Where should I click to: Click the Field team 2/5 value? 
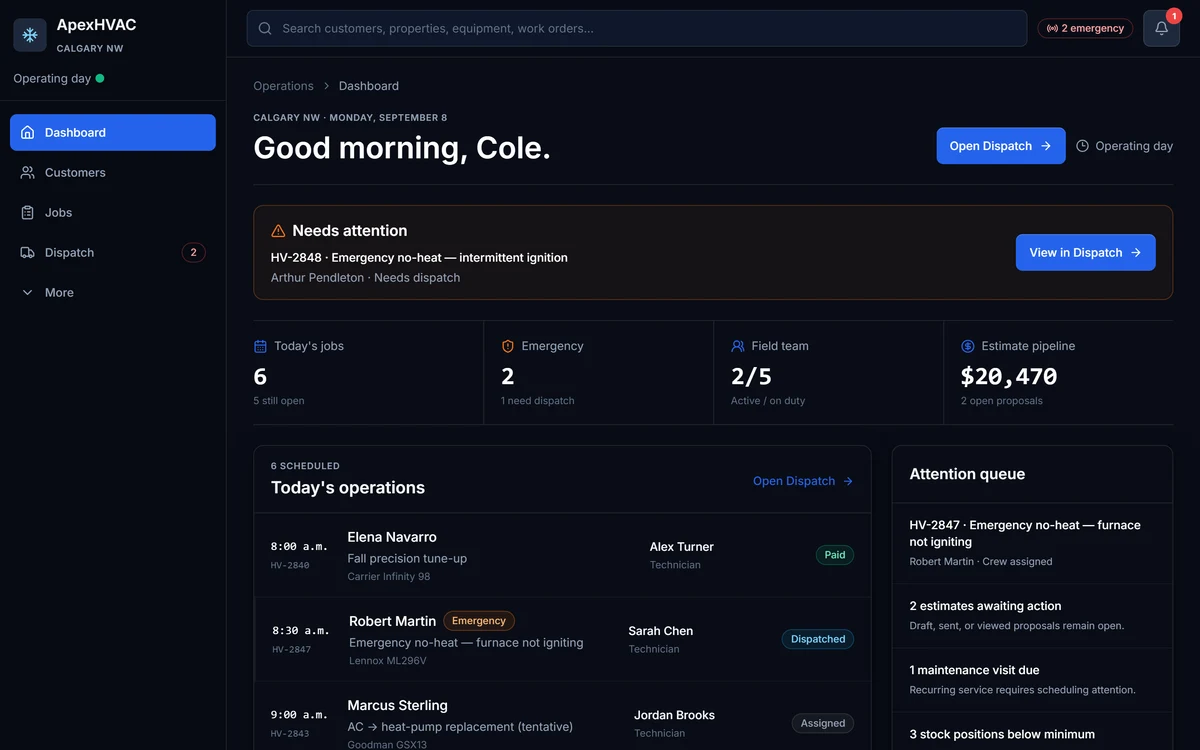pos(751,376)
